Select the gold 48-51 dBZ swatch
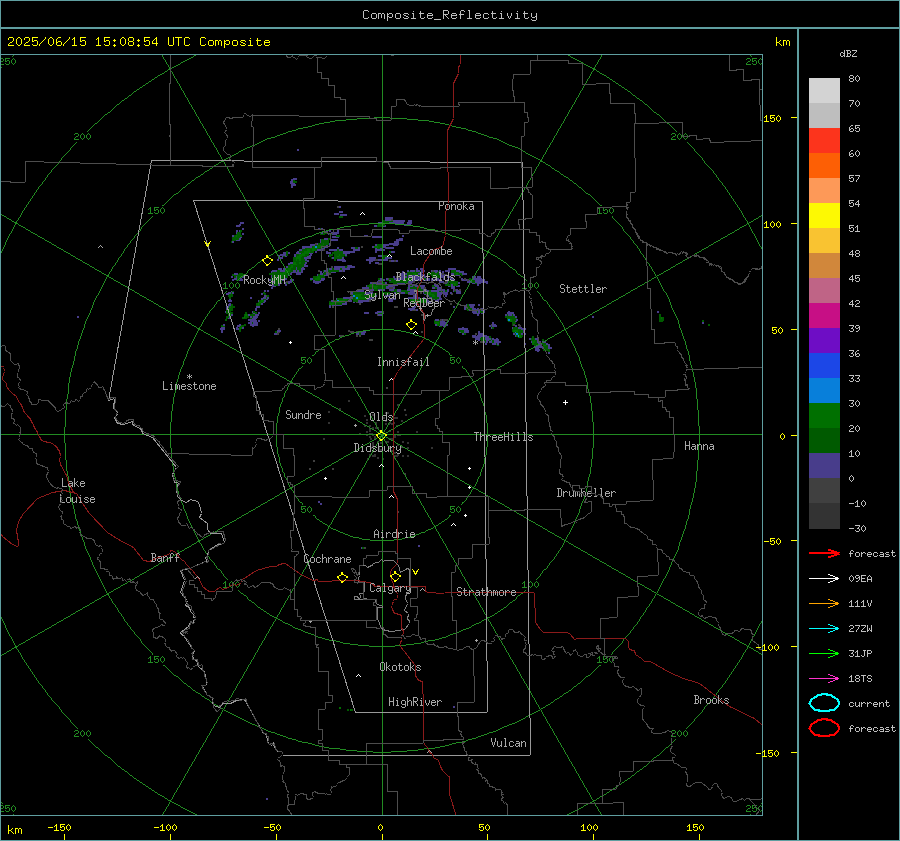This screenshot has width=900, height=841. click(x=824, y=241)
